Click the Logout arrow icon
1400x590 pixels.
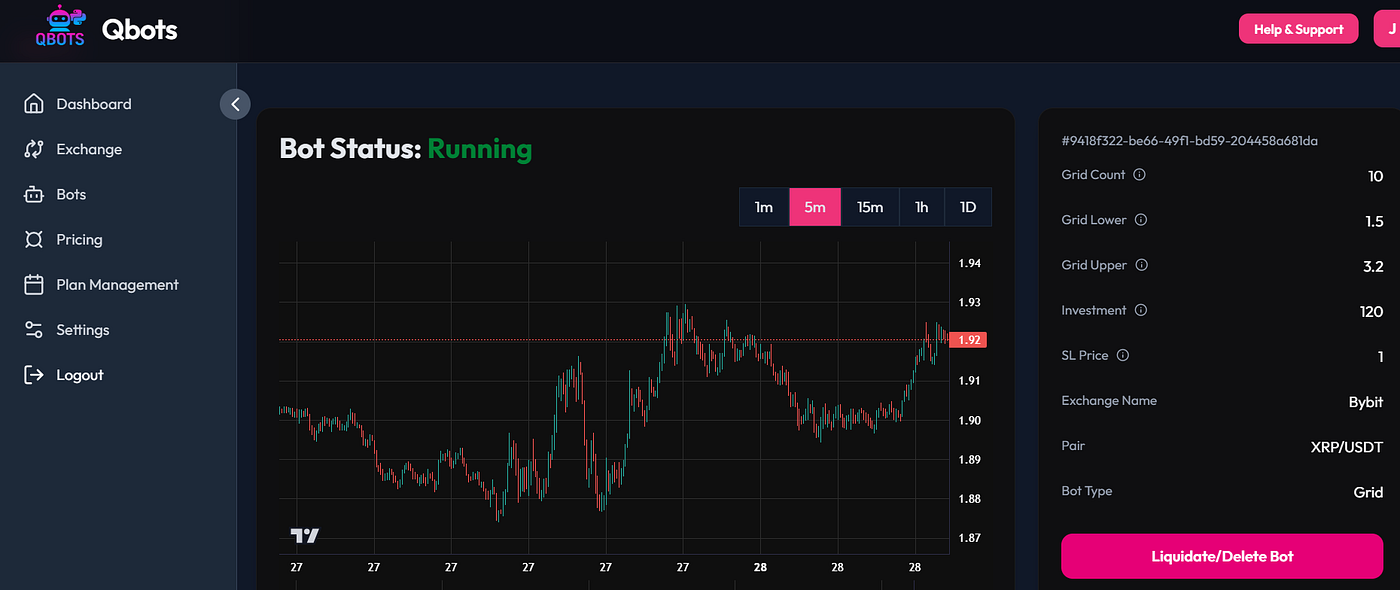(34, 375)
